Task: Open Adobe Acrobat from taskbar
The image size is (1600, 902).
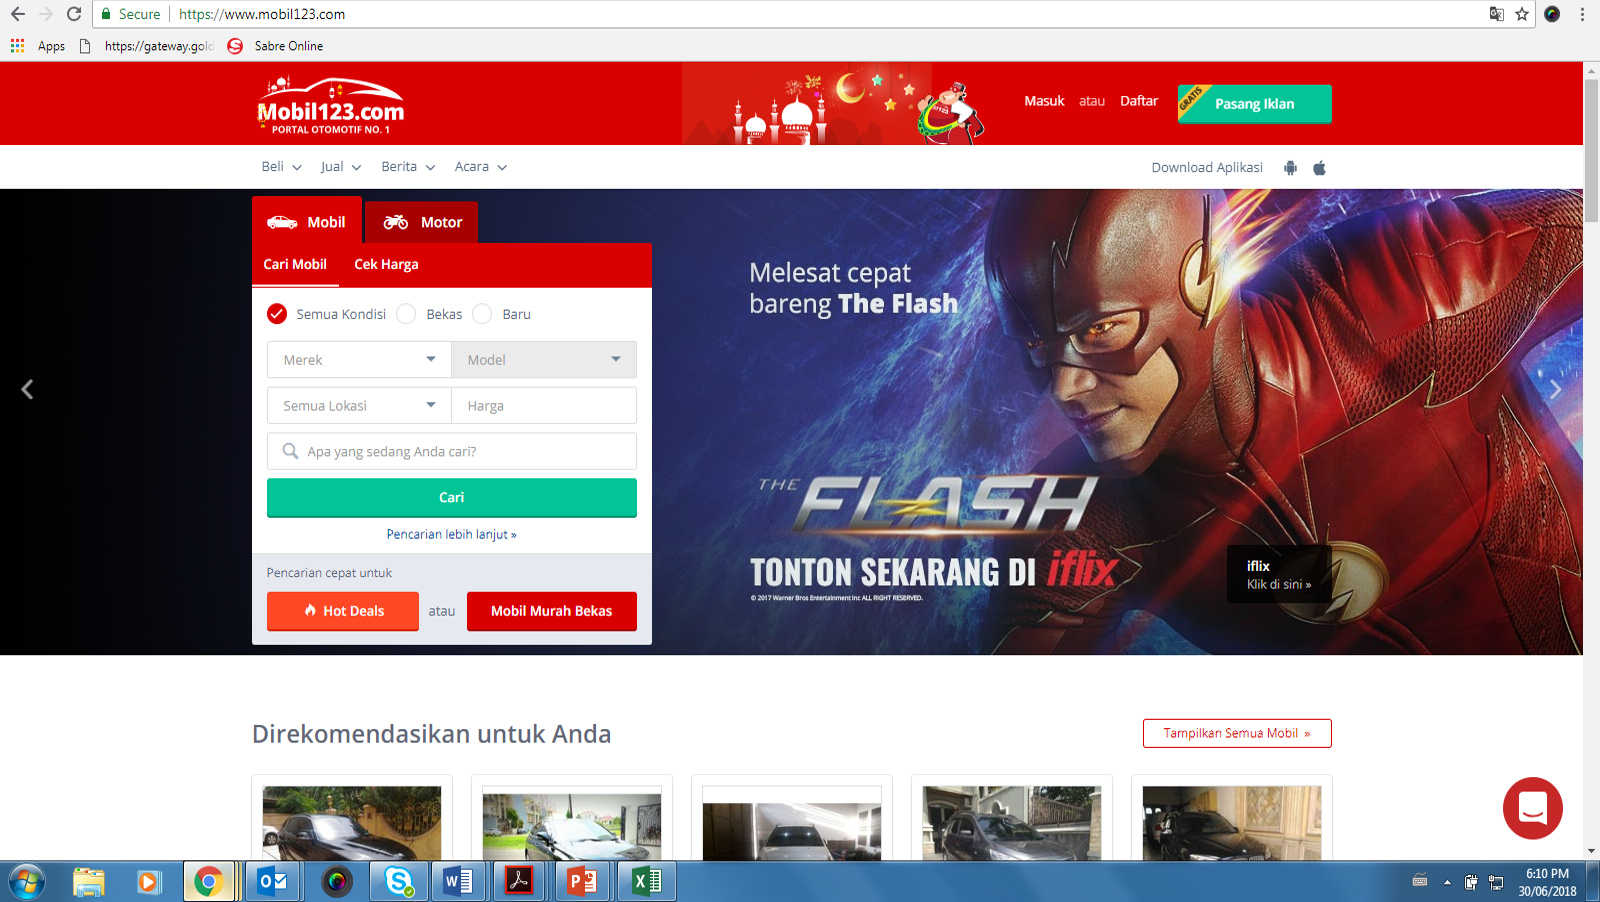Action: [518, 882]
